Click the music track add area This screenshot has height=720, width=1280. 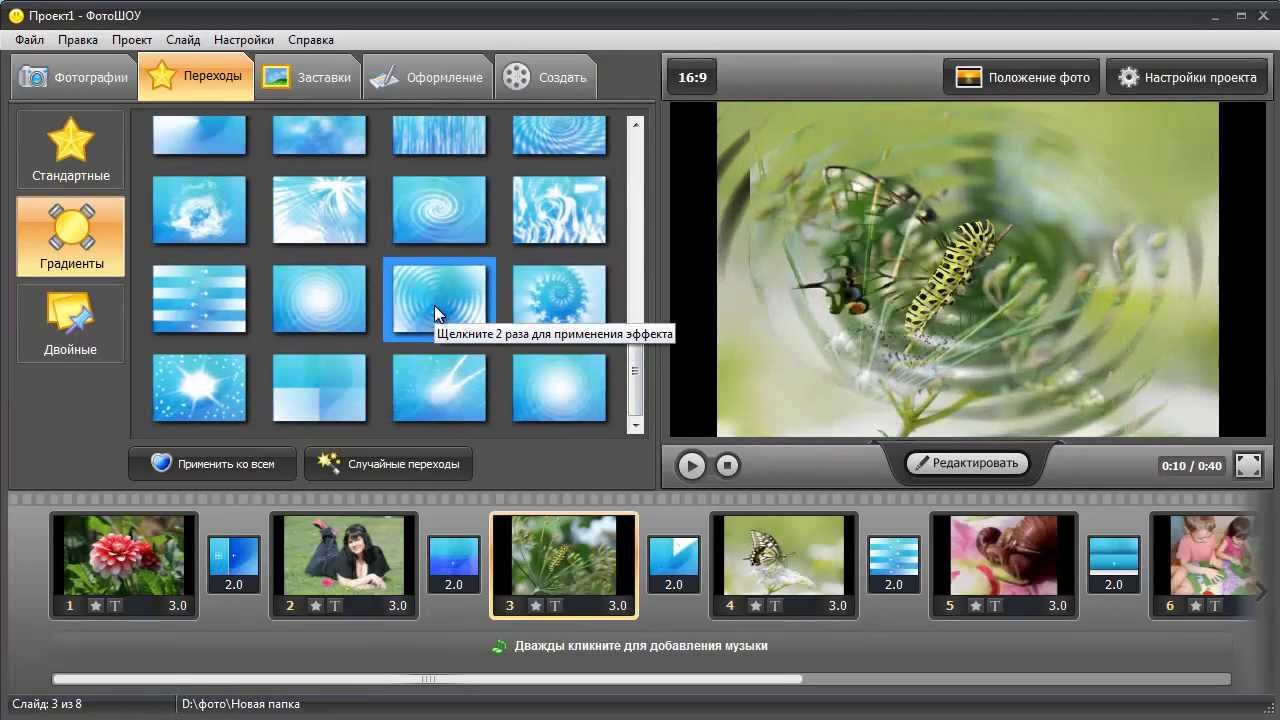[640, 646]
